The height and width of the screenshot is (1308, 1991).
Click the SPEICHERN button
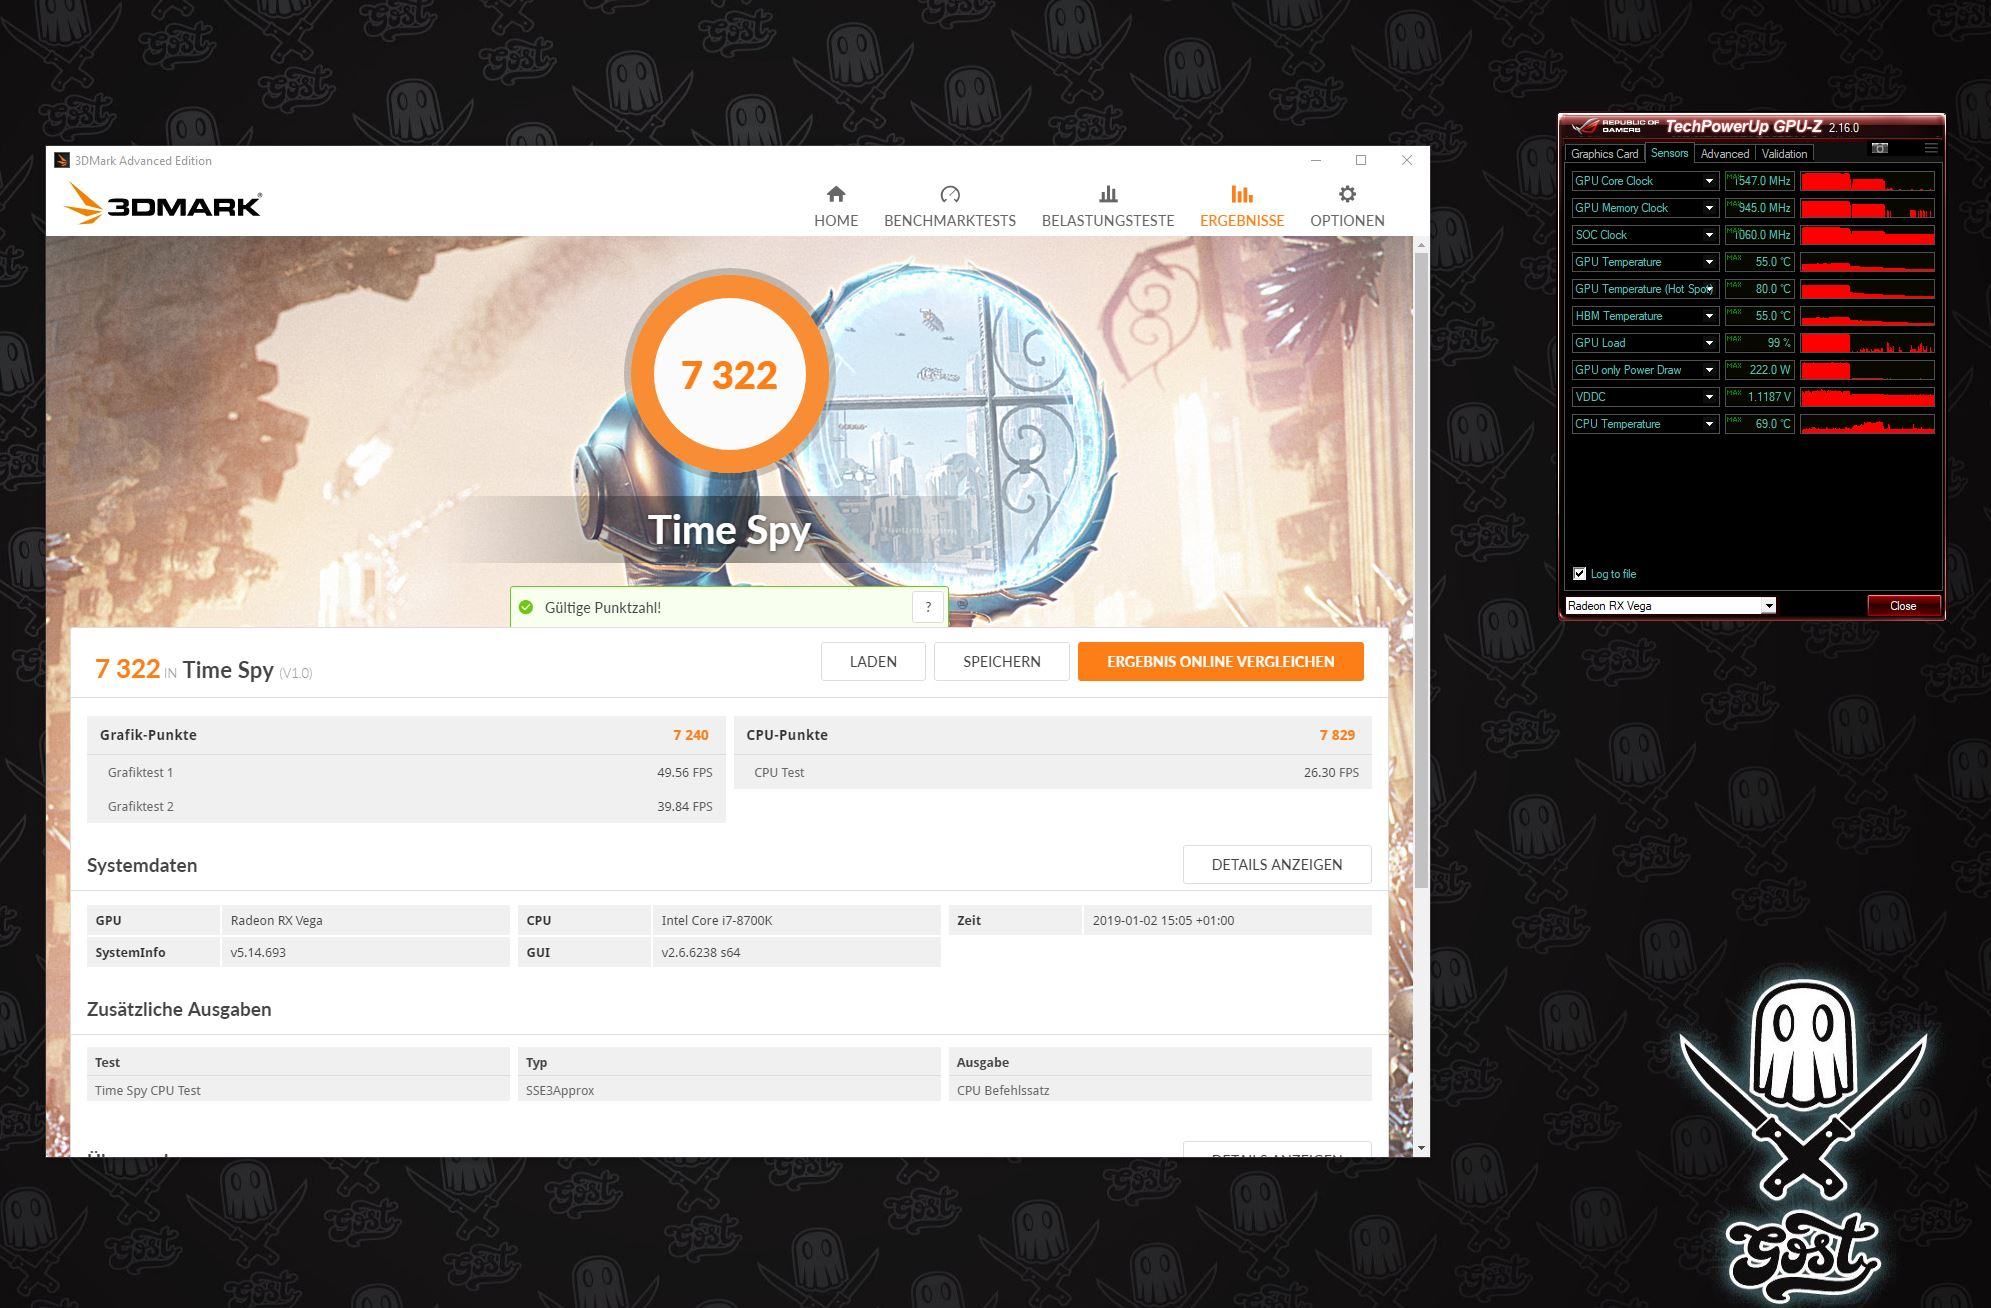point(1001,662)
